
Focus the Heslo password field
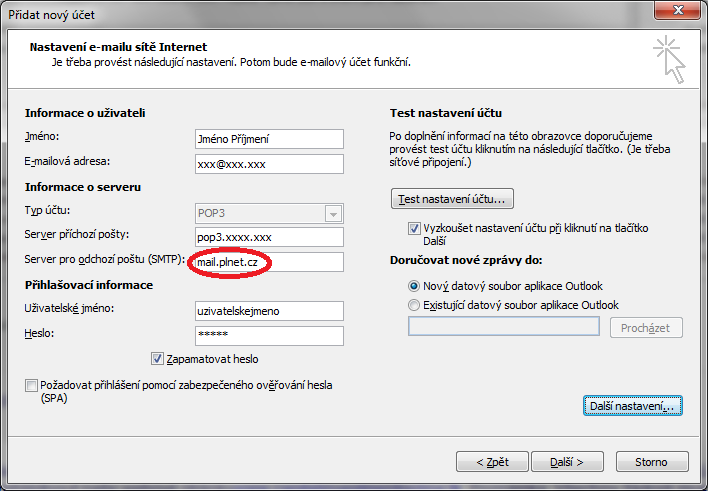tap(269, 335)
